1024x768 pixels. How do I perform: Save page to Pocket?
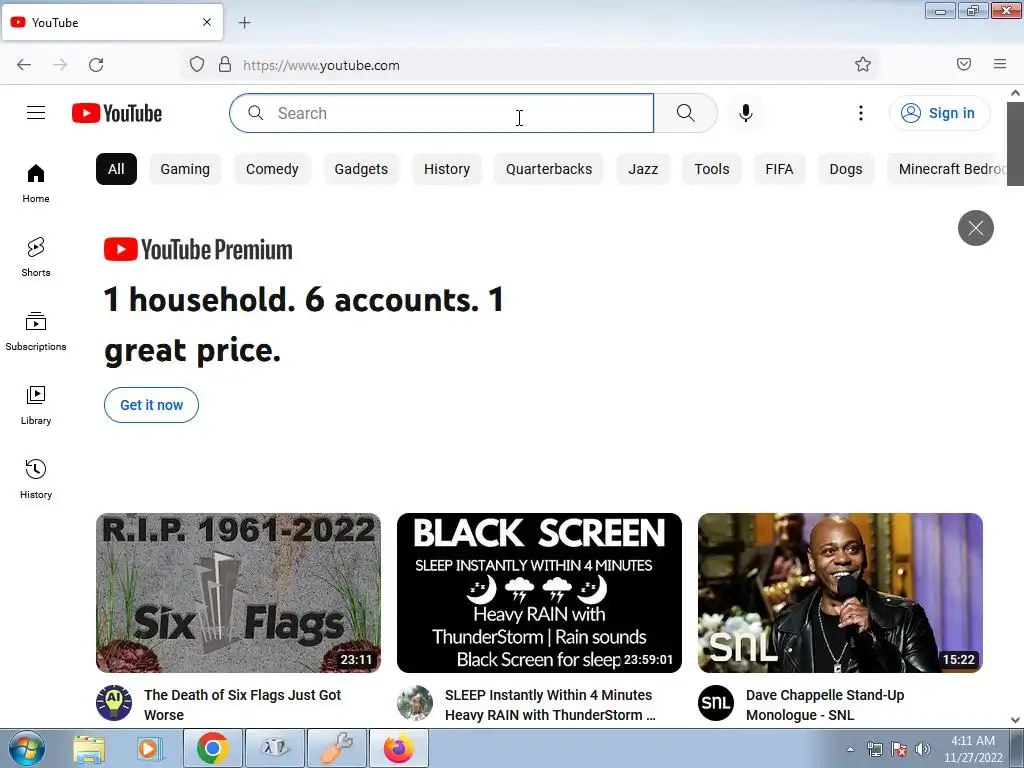(x=964, y=64)
